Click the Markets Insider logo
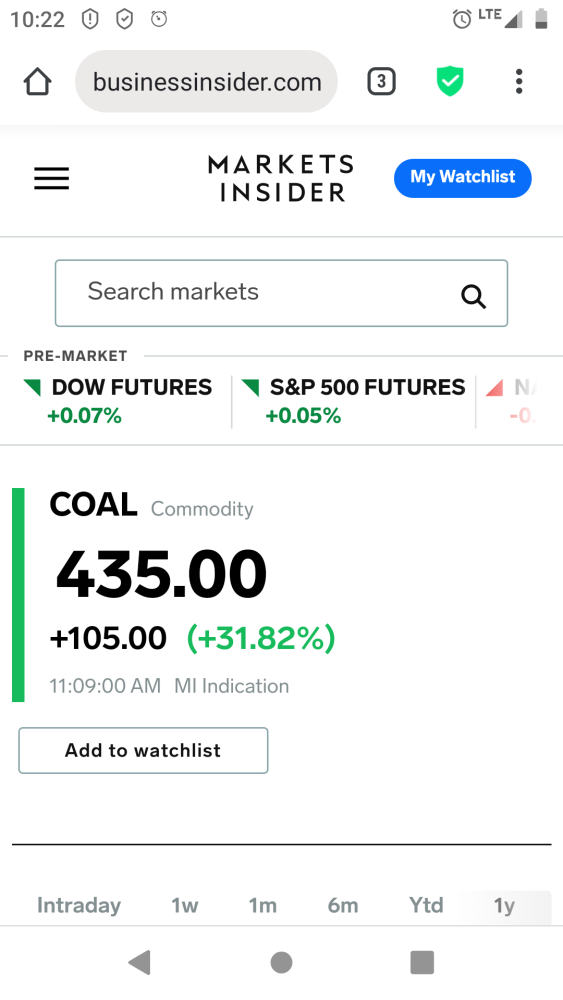The image size is (563, 1000). 281,178
